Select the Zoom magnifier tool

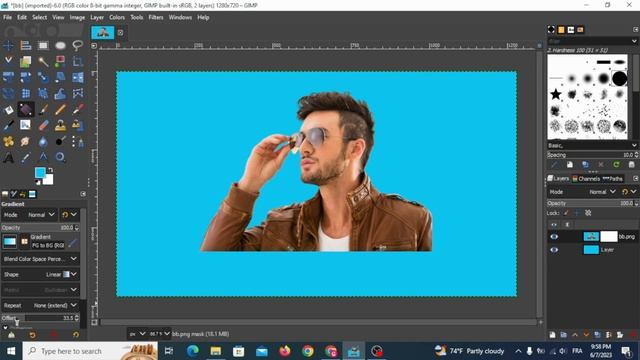pos(60,158)
